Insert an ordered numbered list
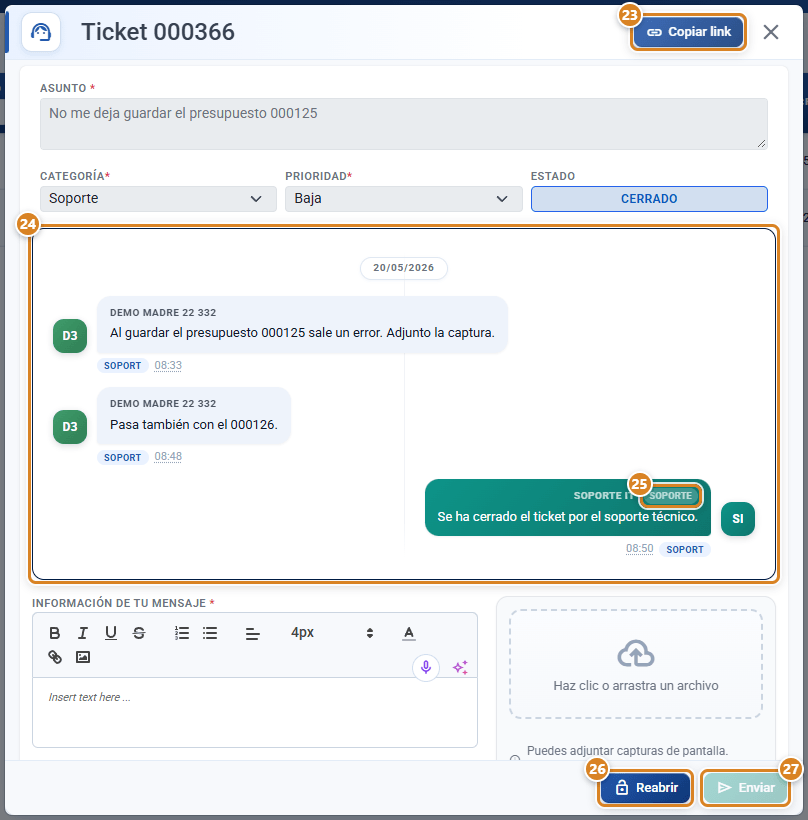Image resolution: width=808 pixels, height=820 pixels. click(x=182, y=633)
